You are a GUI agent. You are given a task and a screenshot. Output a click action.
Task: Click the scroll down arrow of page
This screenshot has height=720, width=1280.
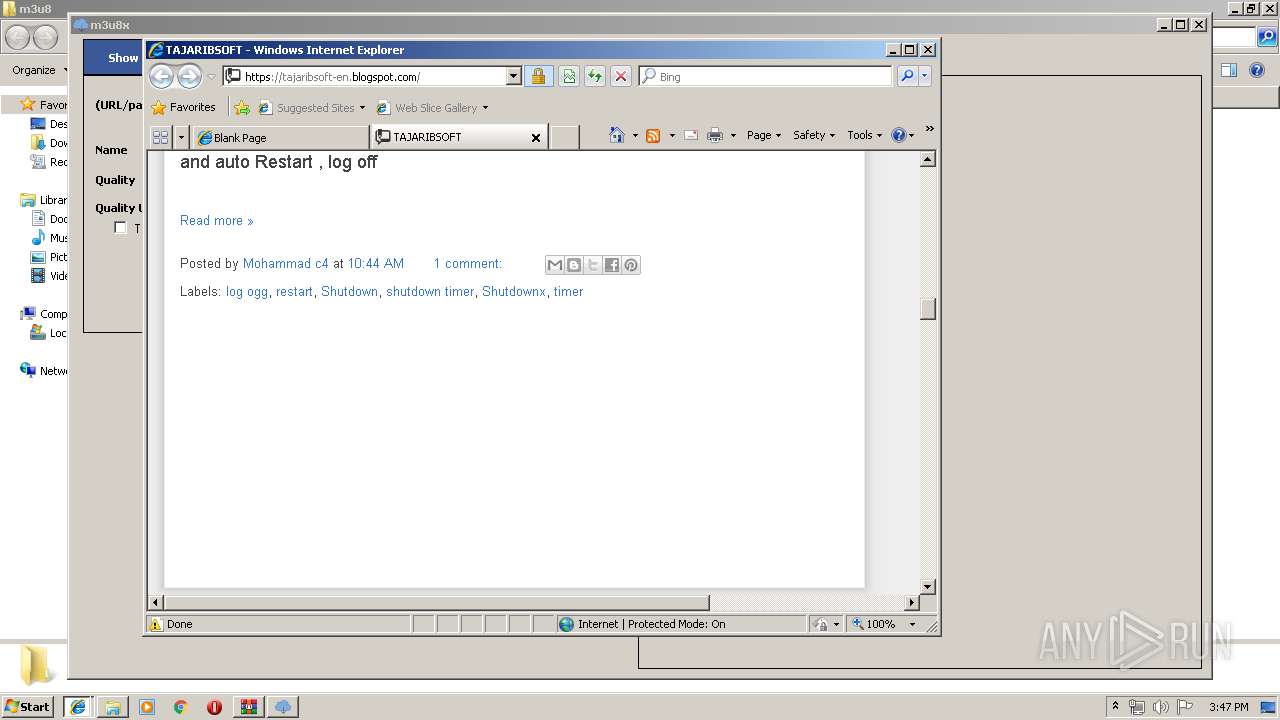[x=928, y=587]
